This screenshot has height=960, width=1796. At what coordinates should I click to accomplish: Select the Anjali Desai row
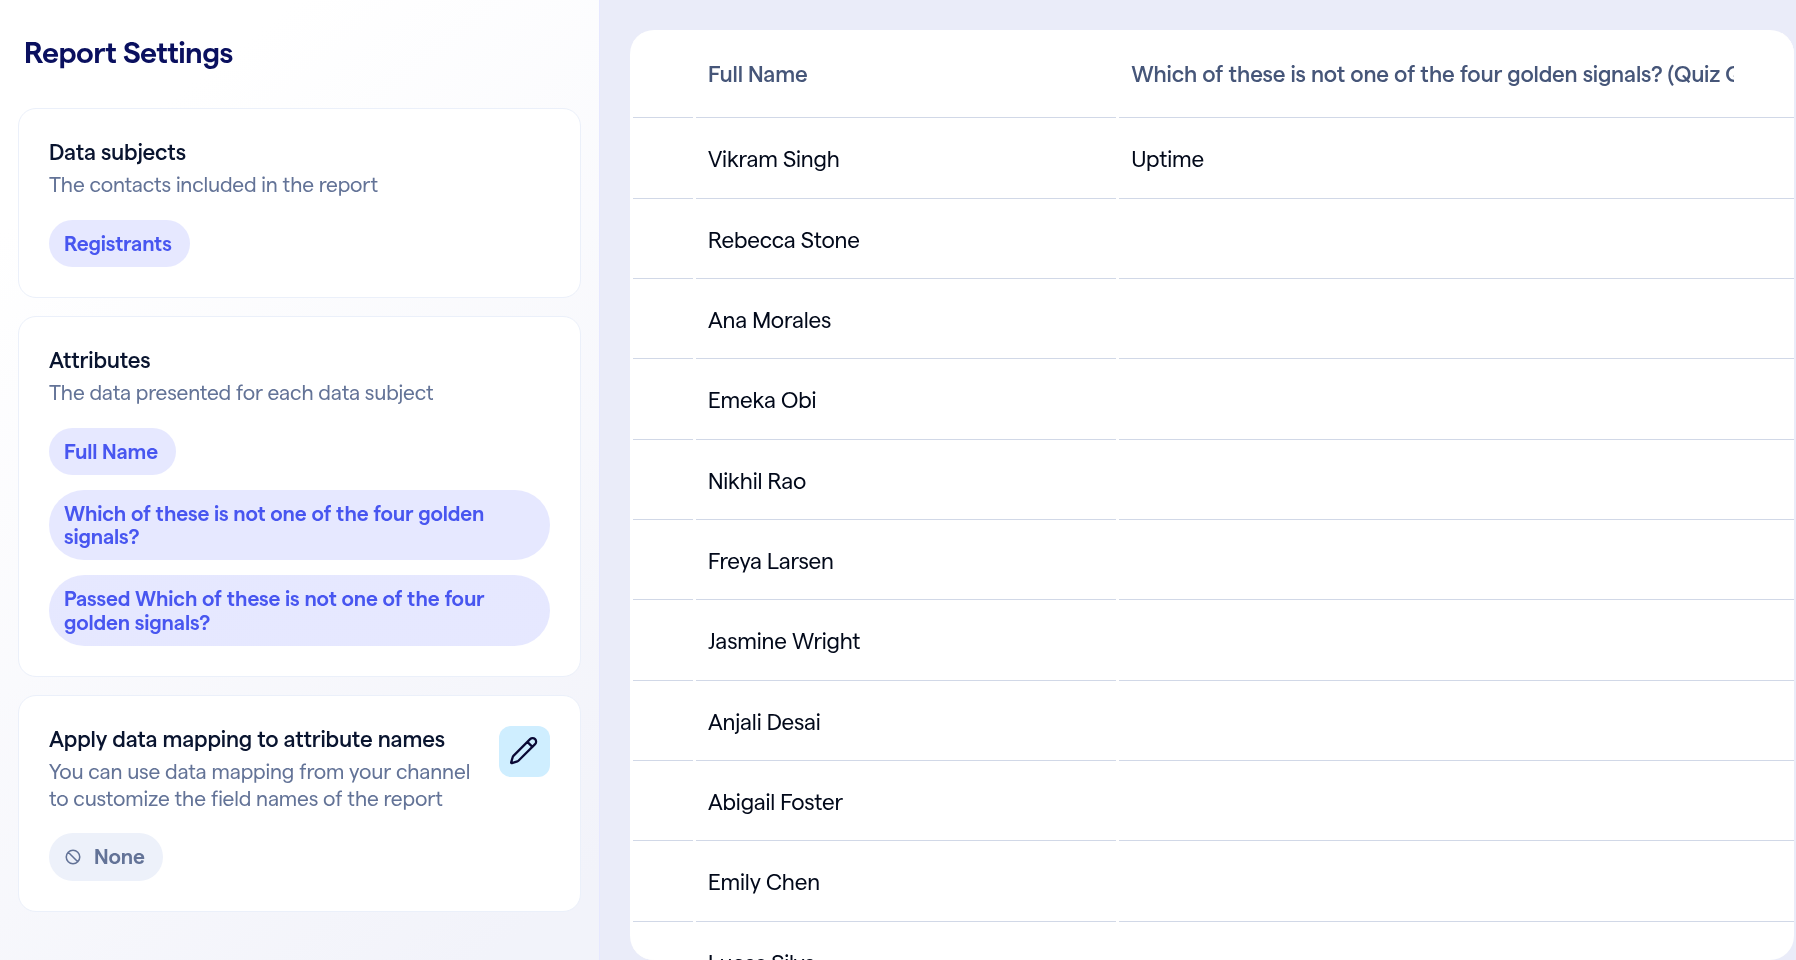coord(1213,722)
